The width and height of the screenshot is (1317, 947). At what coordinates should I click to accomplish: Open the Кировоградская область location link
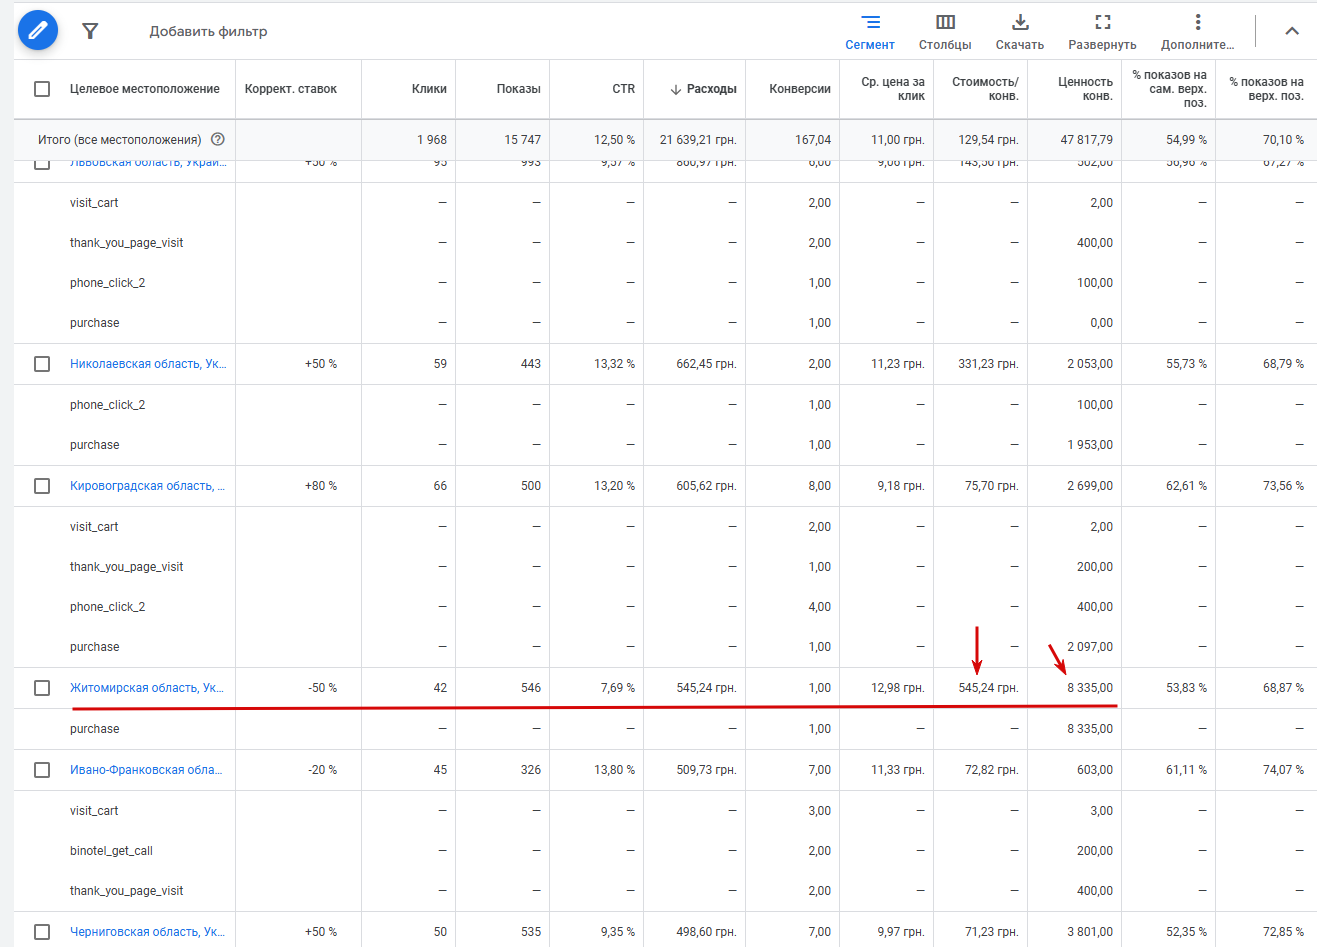click(147, 486)
